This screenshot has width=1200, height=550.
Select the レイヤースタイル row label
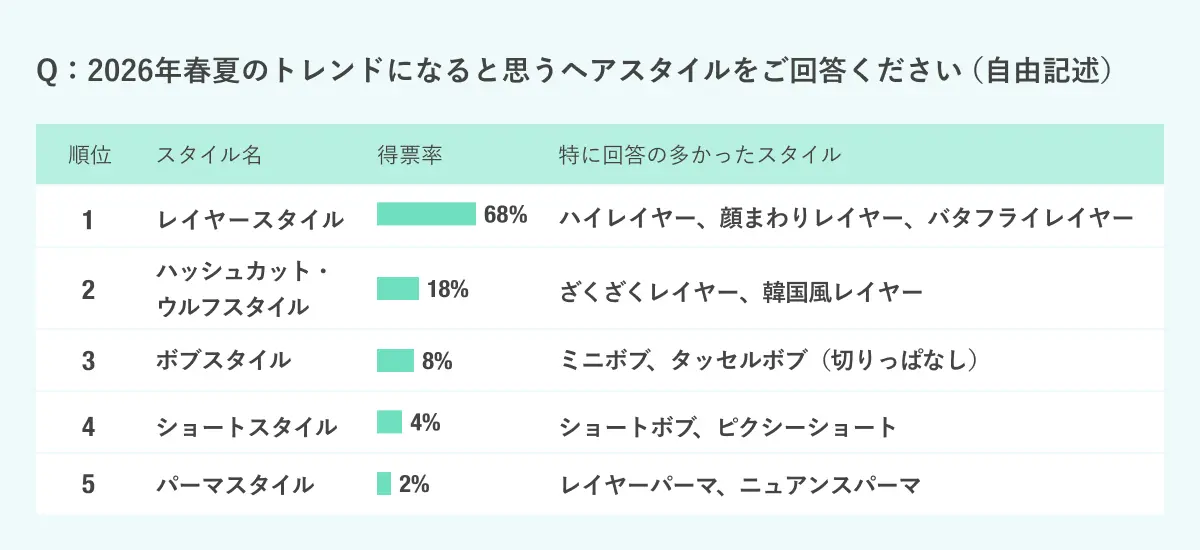click(x=250, y=218)
